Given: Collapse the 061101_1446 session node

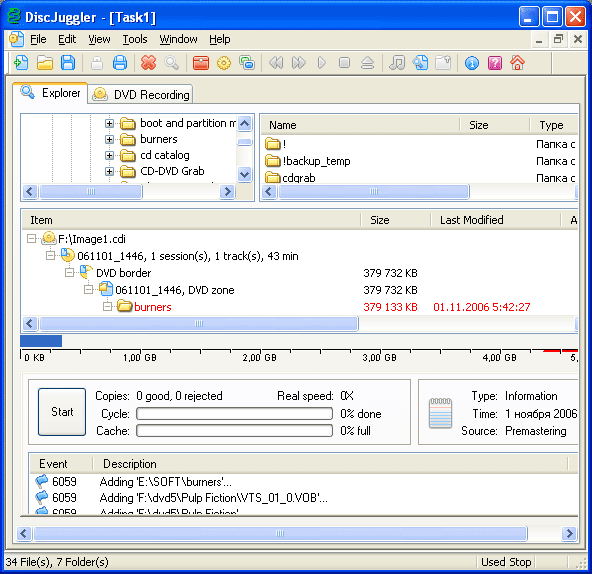Looking at the screenshot, I should 50,256.
